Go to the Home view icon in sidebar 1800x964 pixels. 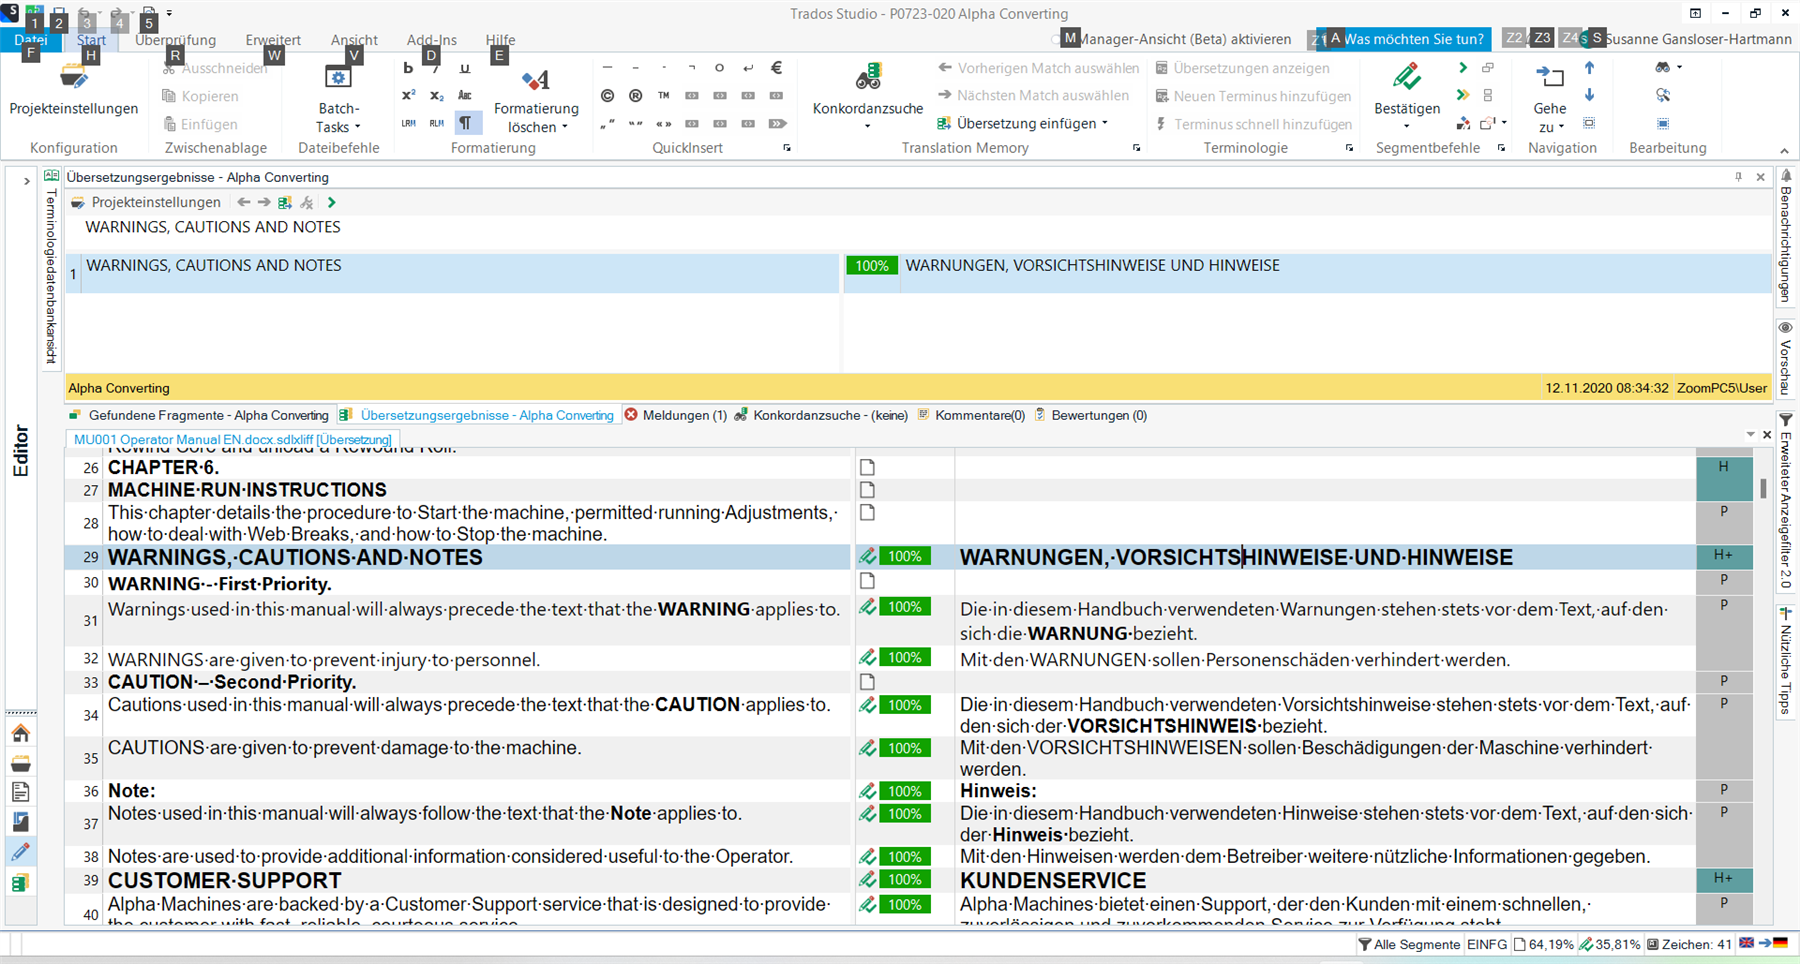tap(21, 734)
